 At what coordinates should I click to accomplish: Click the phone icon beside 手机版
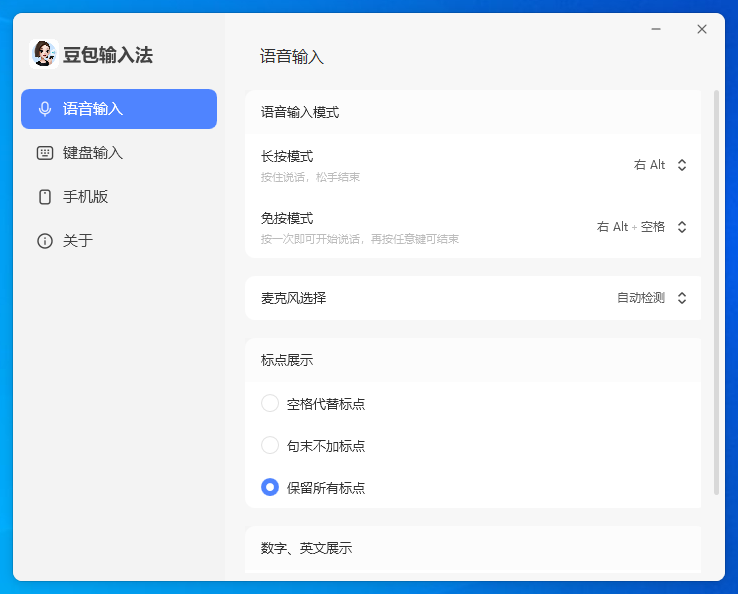pos(45,197)
